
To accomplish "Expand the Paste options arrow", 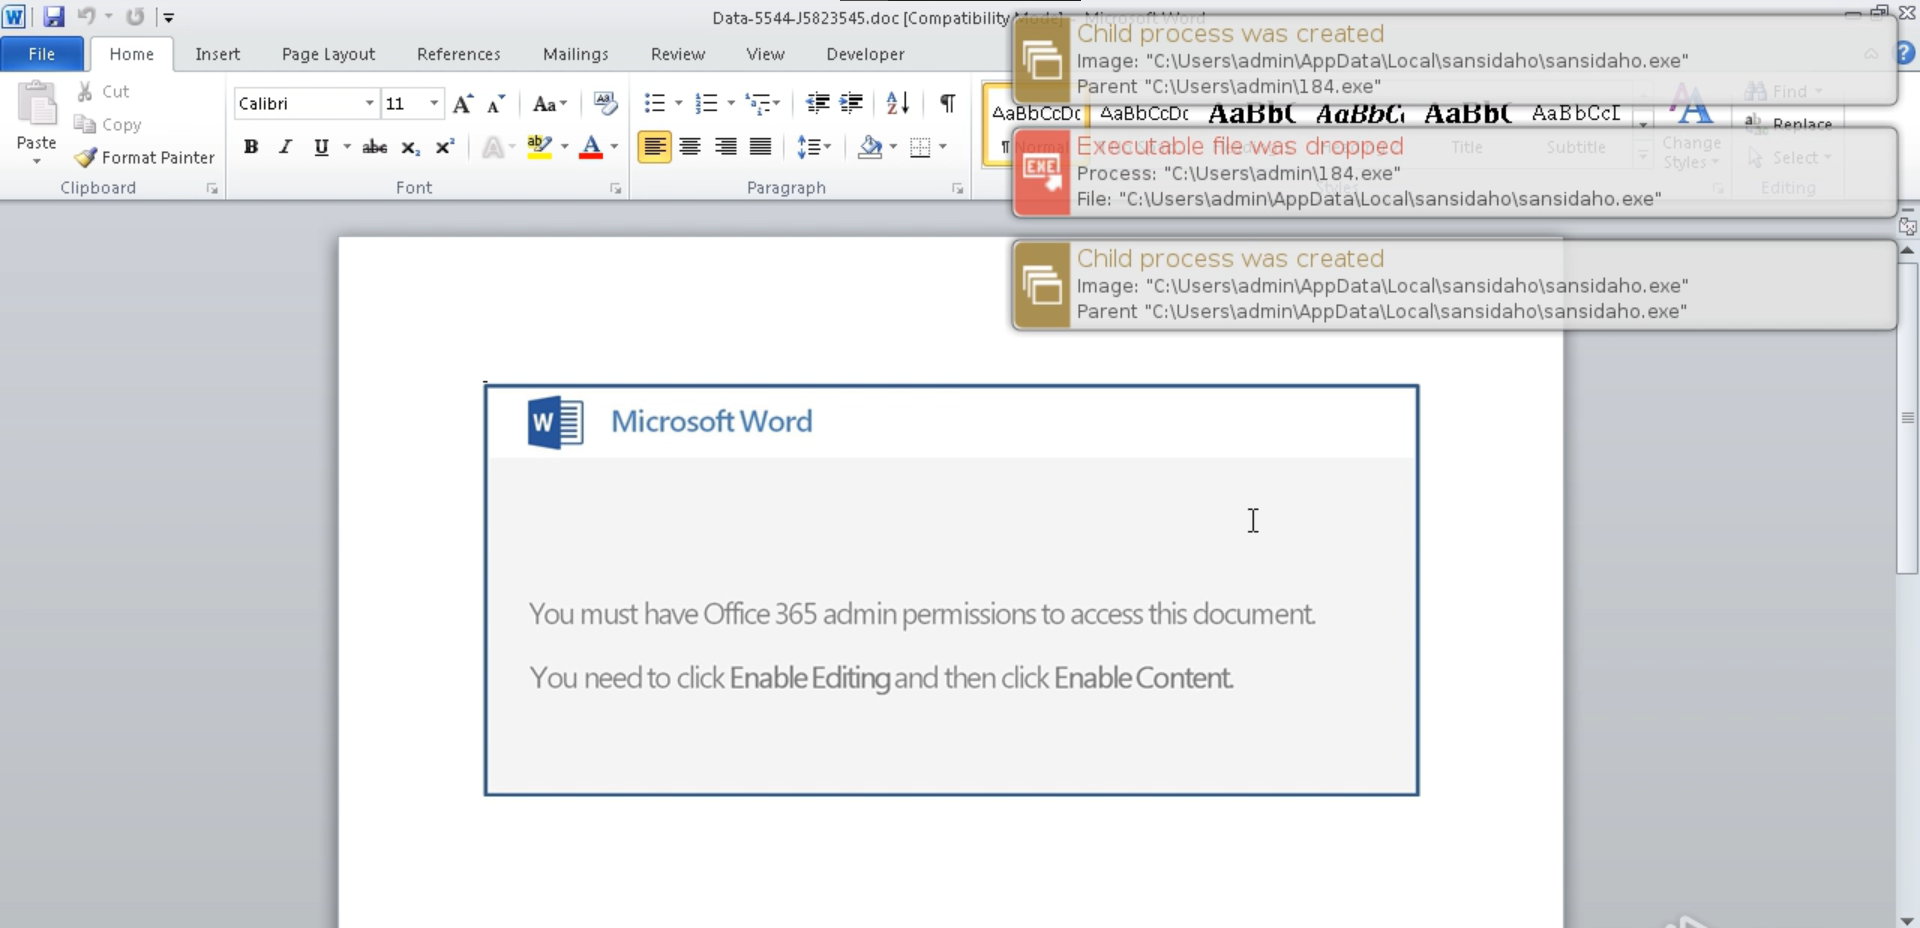I will (37, 160).
